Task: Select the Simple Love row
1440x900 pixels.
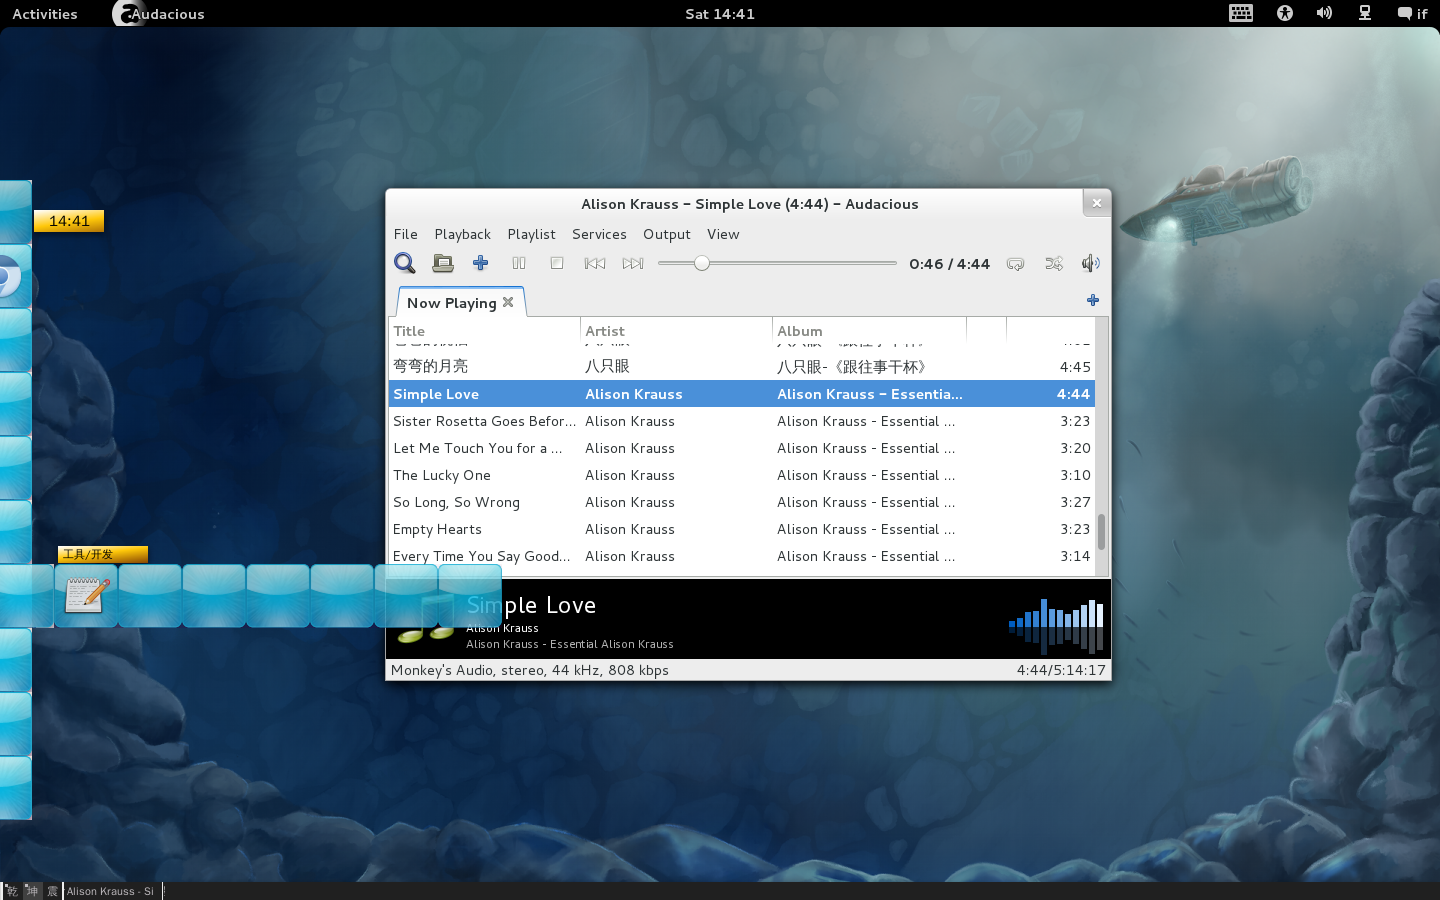Action: coord(741,394)
